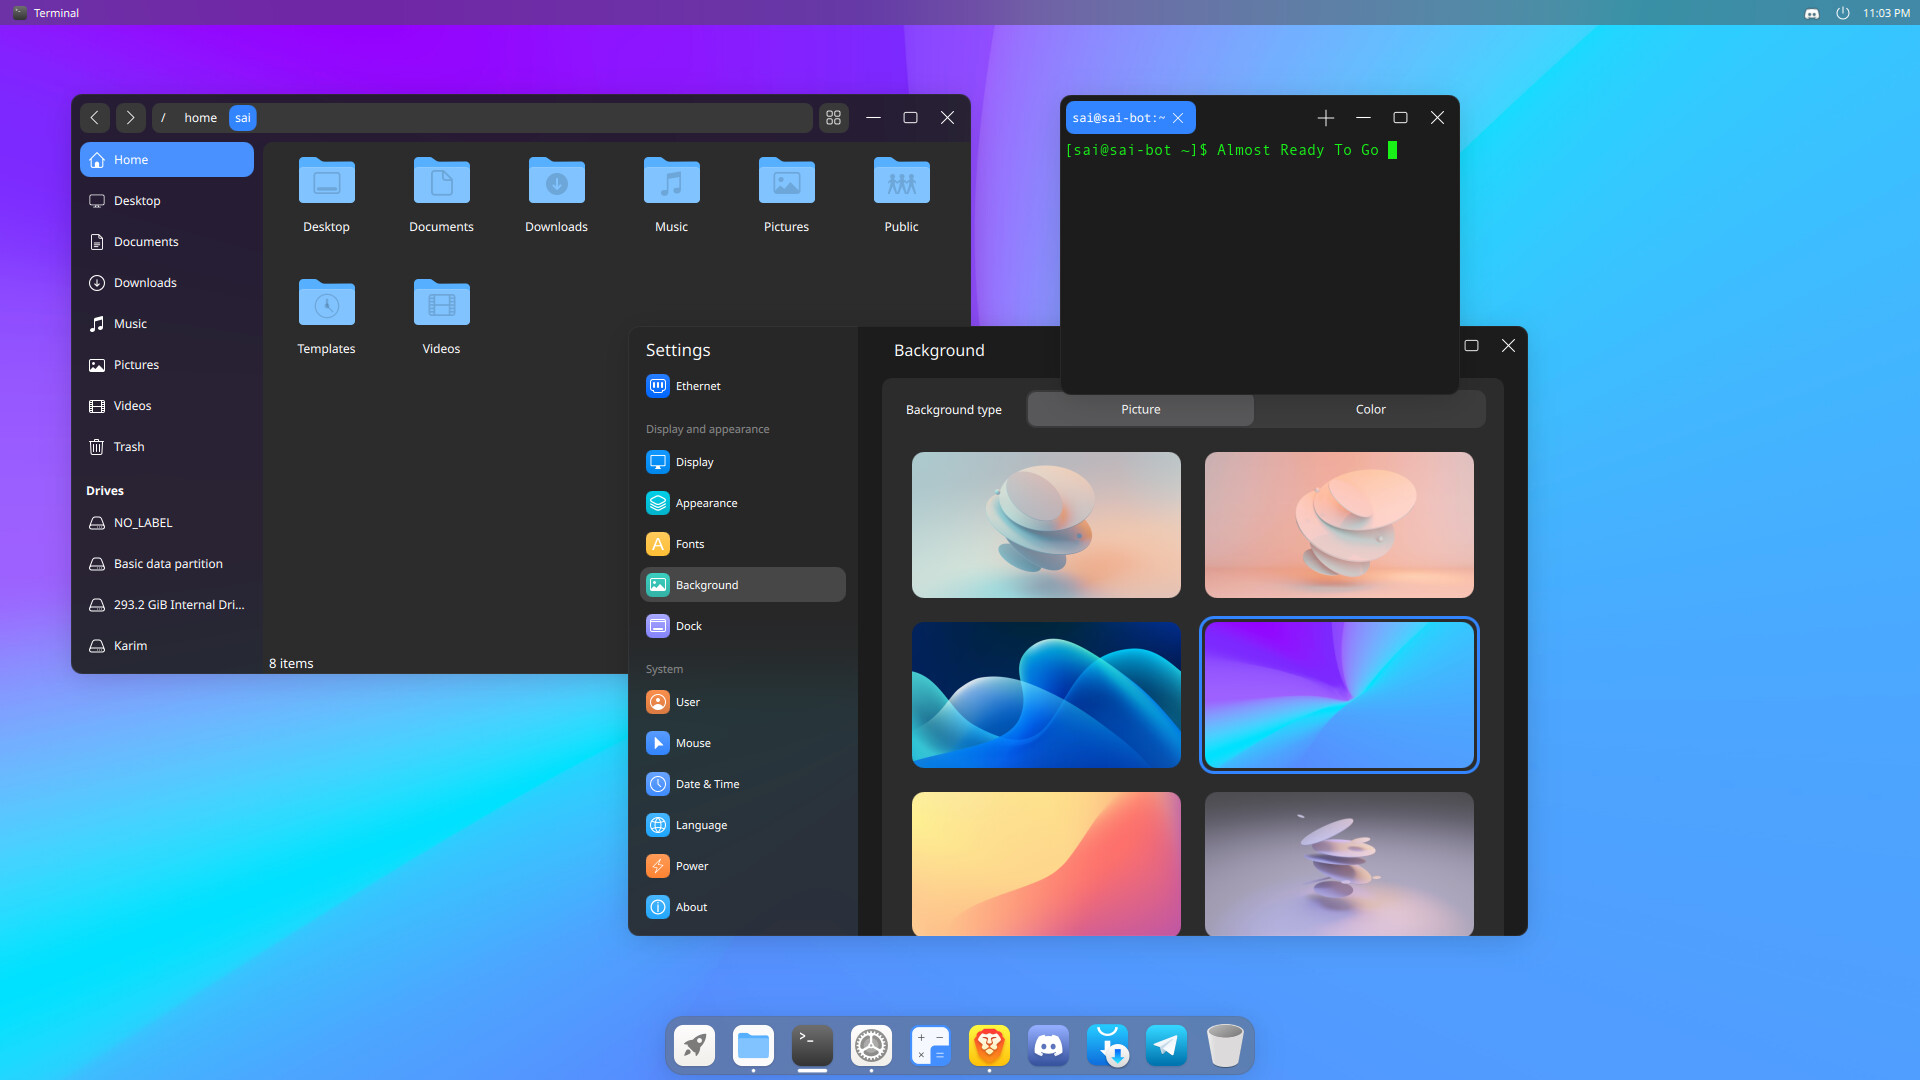Select Music in file manager sidebar
Screen dimensions: 1920x1080
coord(167,324)
